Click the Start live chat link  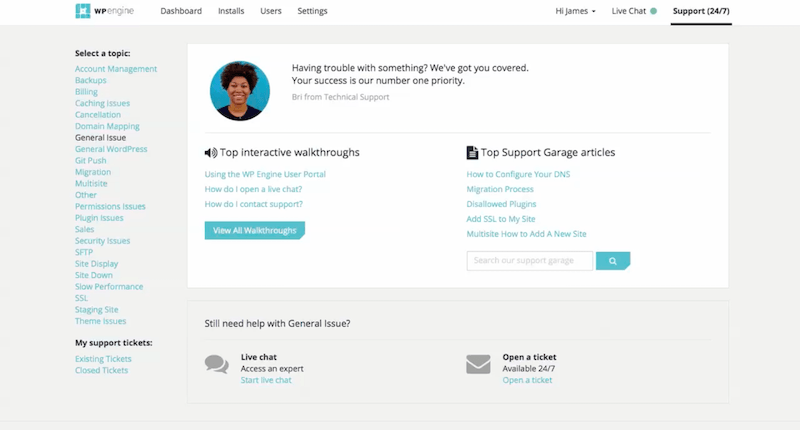click(266, 380)
